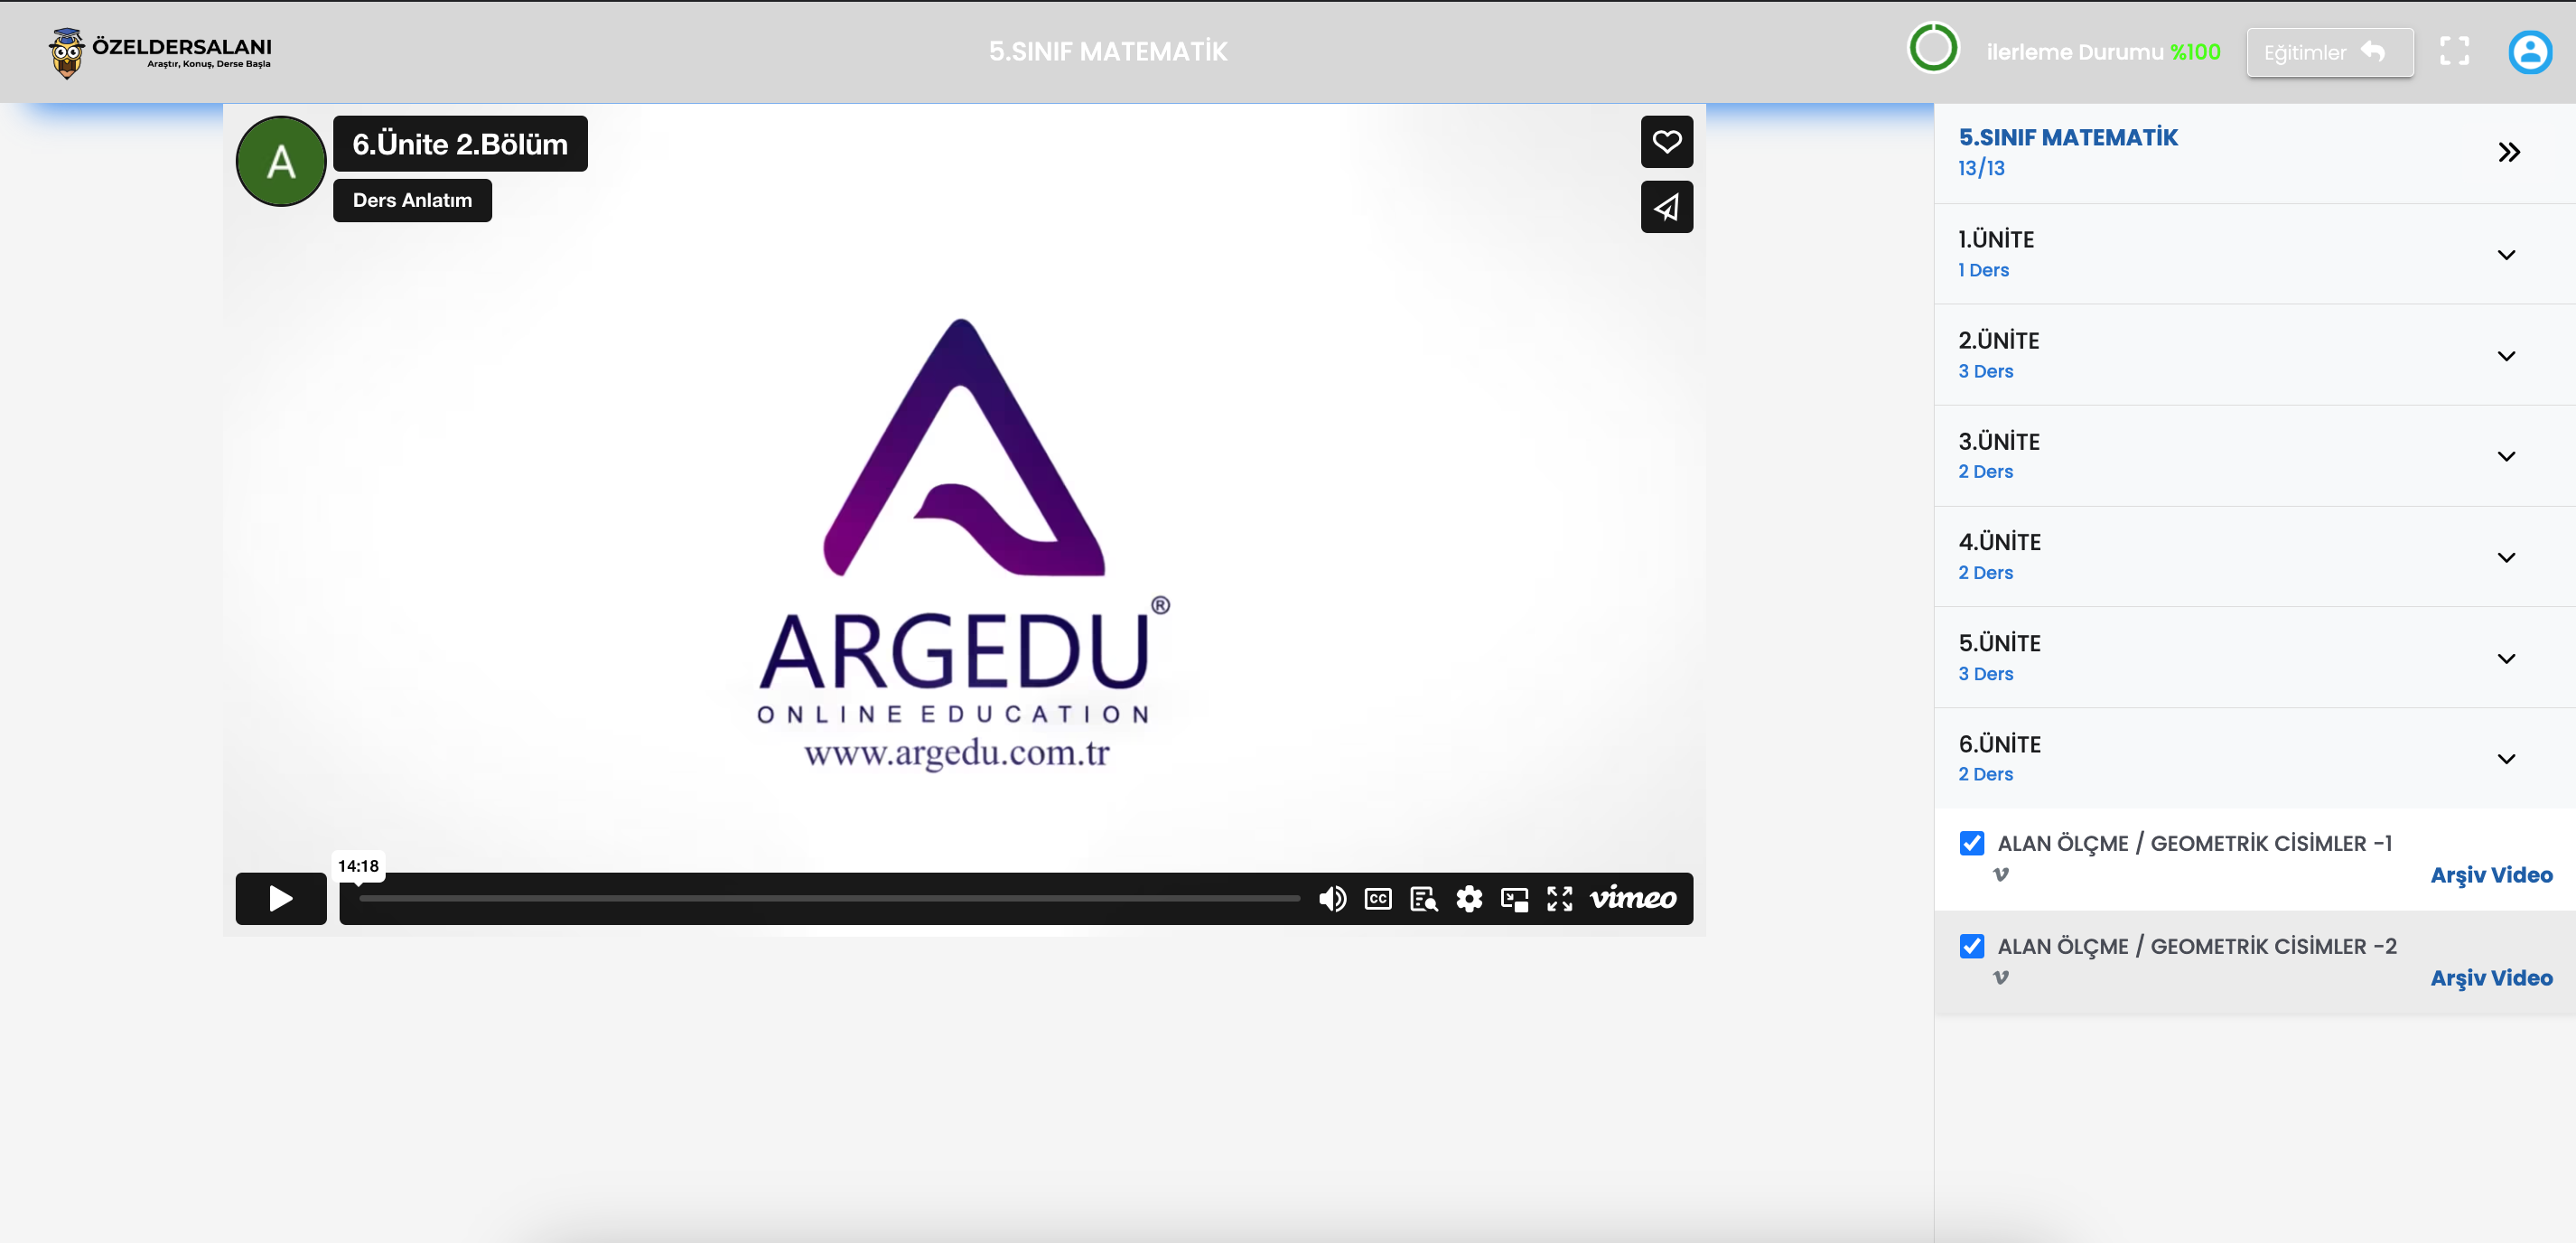Viewport: 2576px width, 1243px height.
Task: Expand the 3.ÜNİTE section
Action: 2505,456
